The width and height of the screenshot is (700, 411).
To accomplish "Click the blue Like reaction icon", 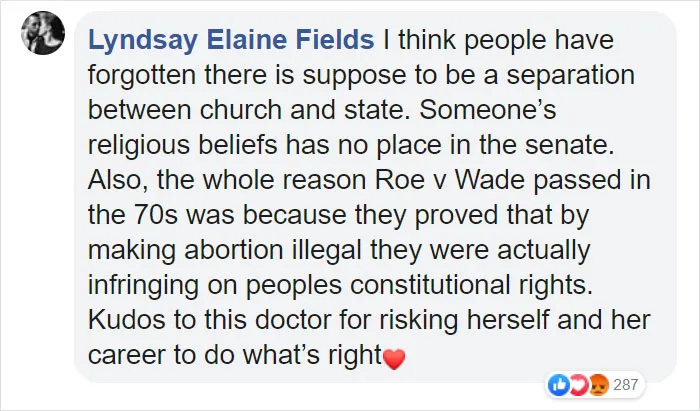I will [x=558, y=385].
